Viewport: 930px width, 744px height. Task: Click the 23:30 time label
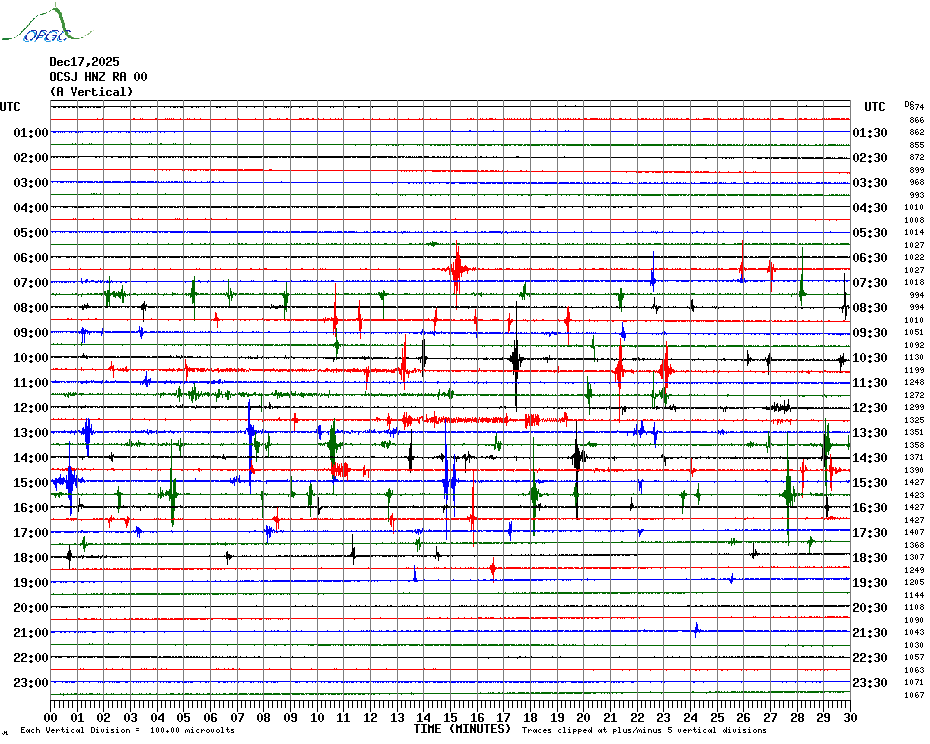870,683
